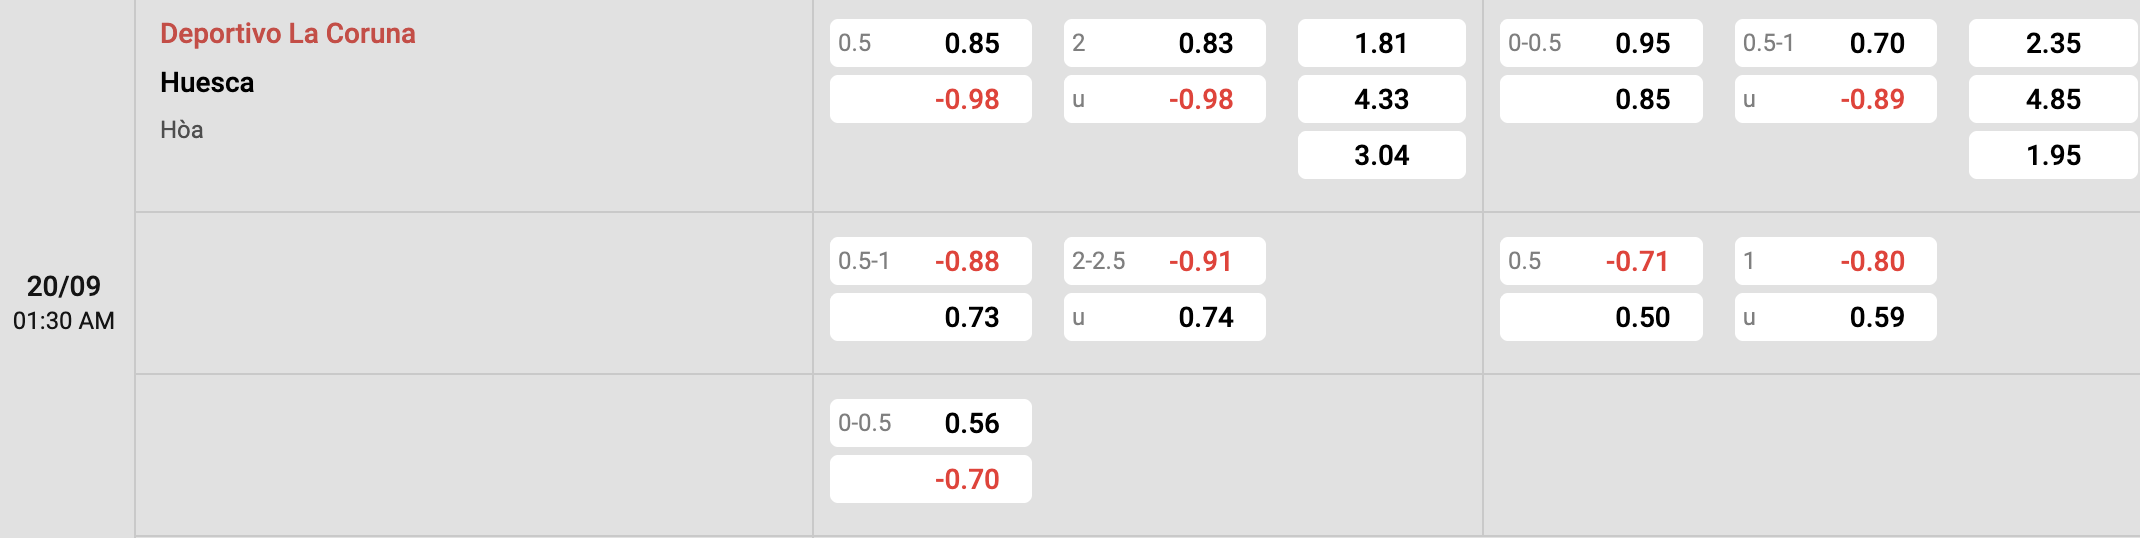Select first-half 0-0.5 handicap odds 0.95
The image size is (2140, 538).
1601,43
